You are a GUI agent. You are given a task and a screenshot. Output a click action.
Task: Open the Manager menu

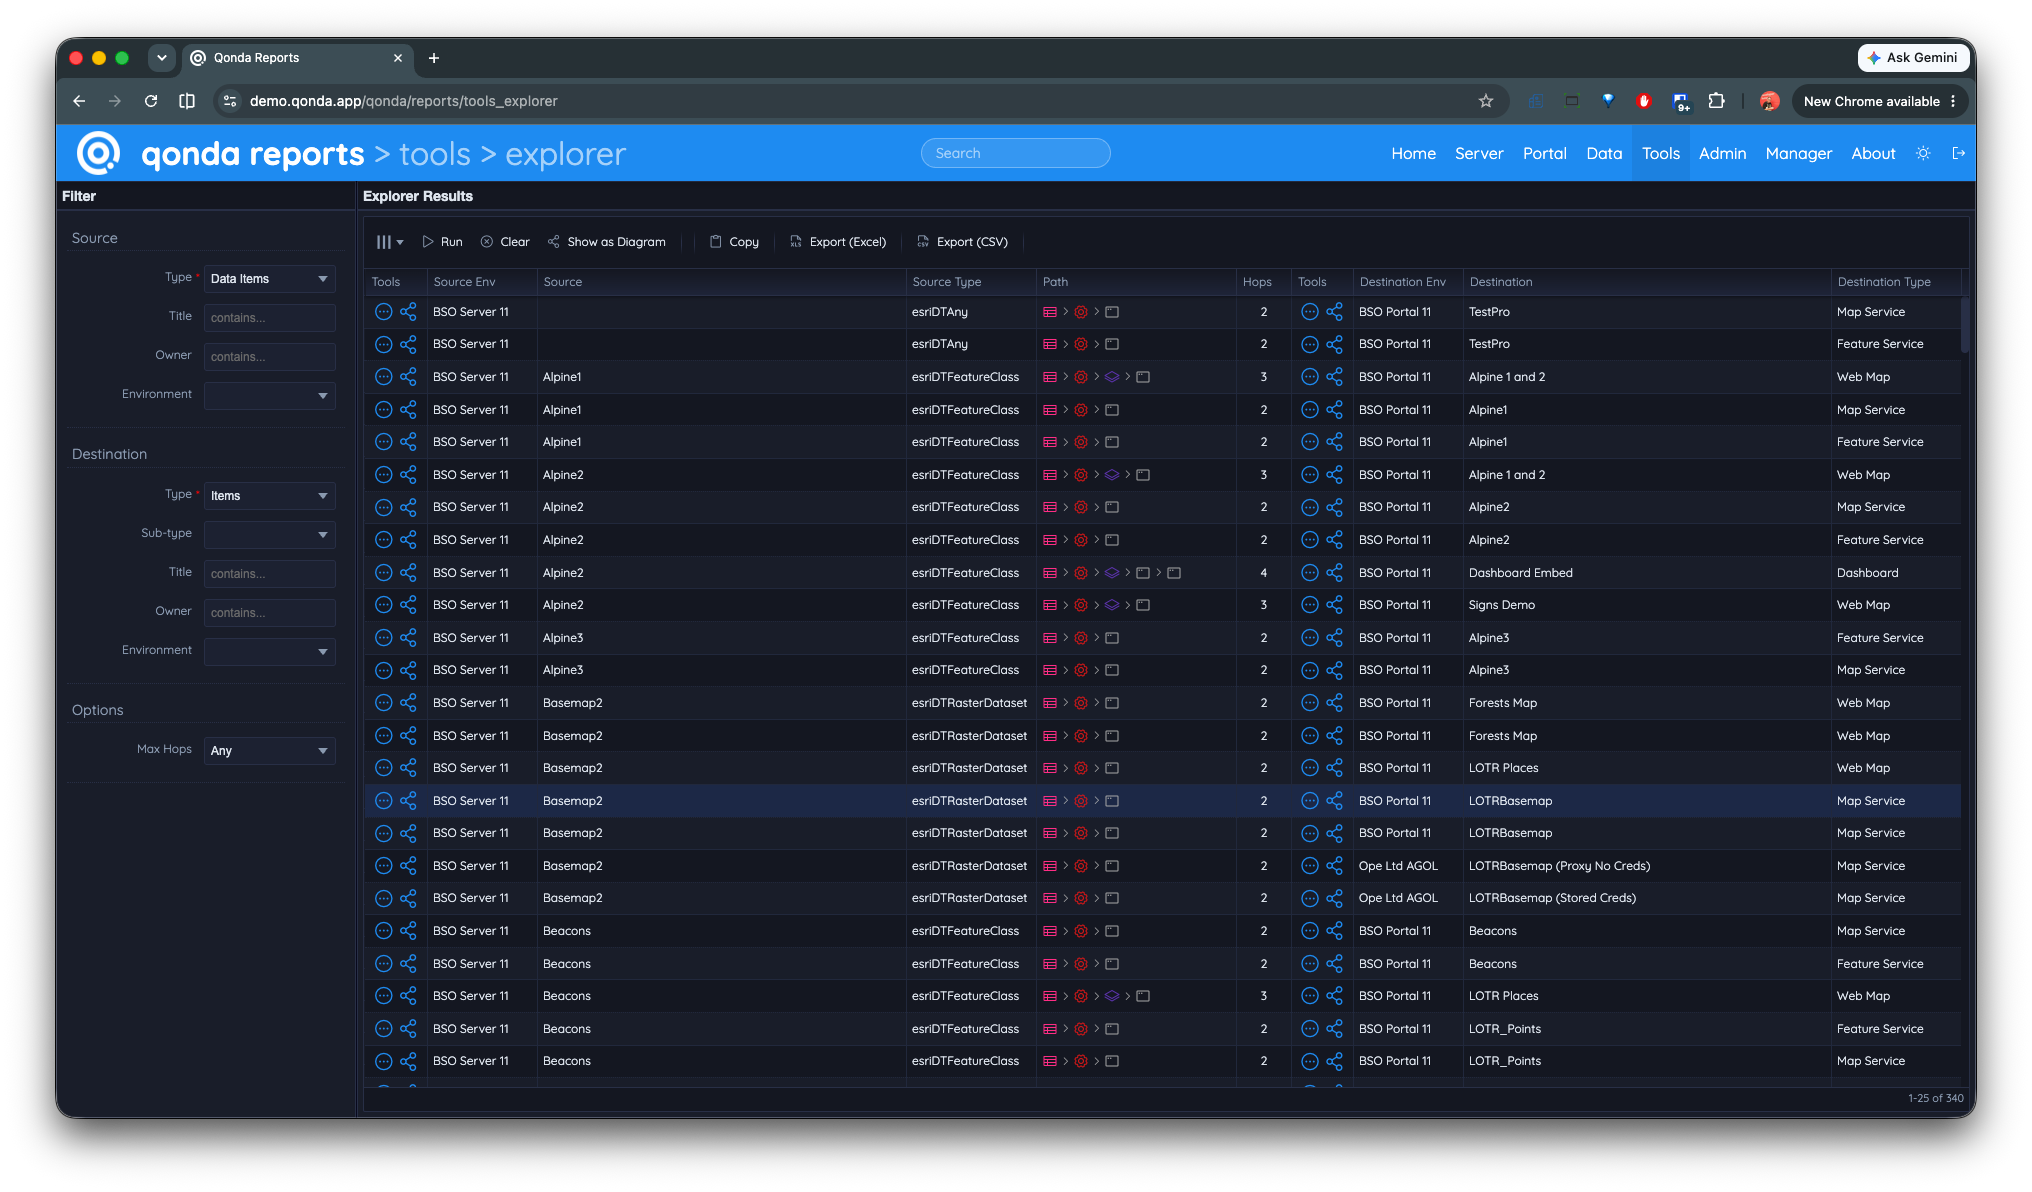[x=1798, y=153]
